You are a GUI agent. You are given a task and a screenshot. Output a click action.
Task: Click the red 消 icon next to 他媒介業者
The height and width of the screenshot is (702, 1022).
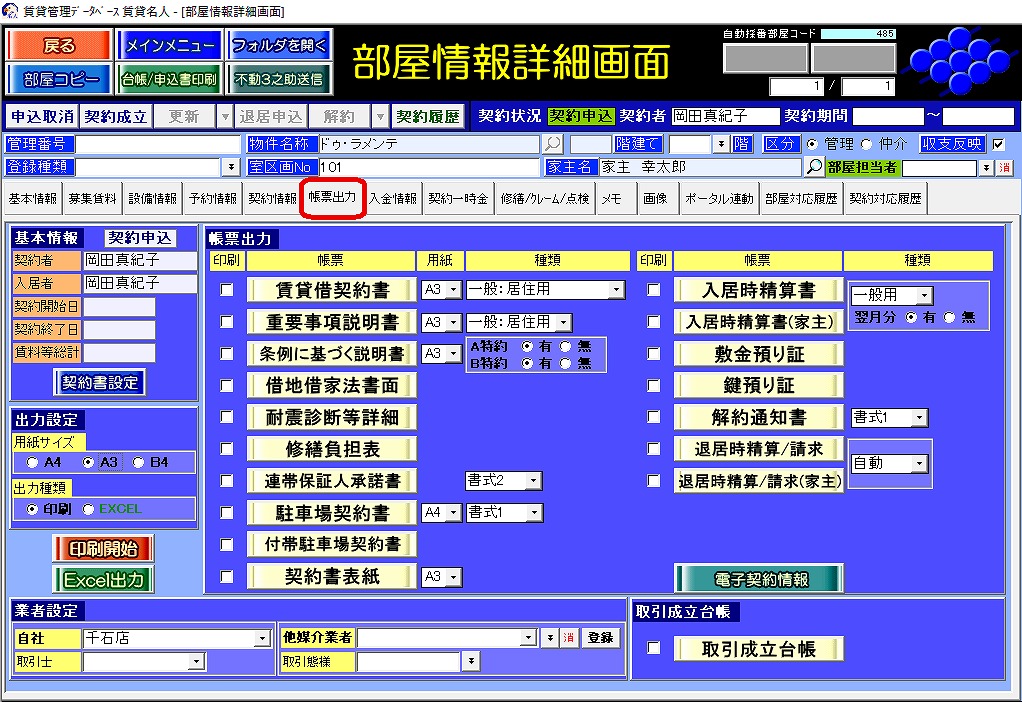point(567,638)
